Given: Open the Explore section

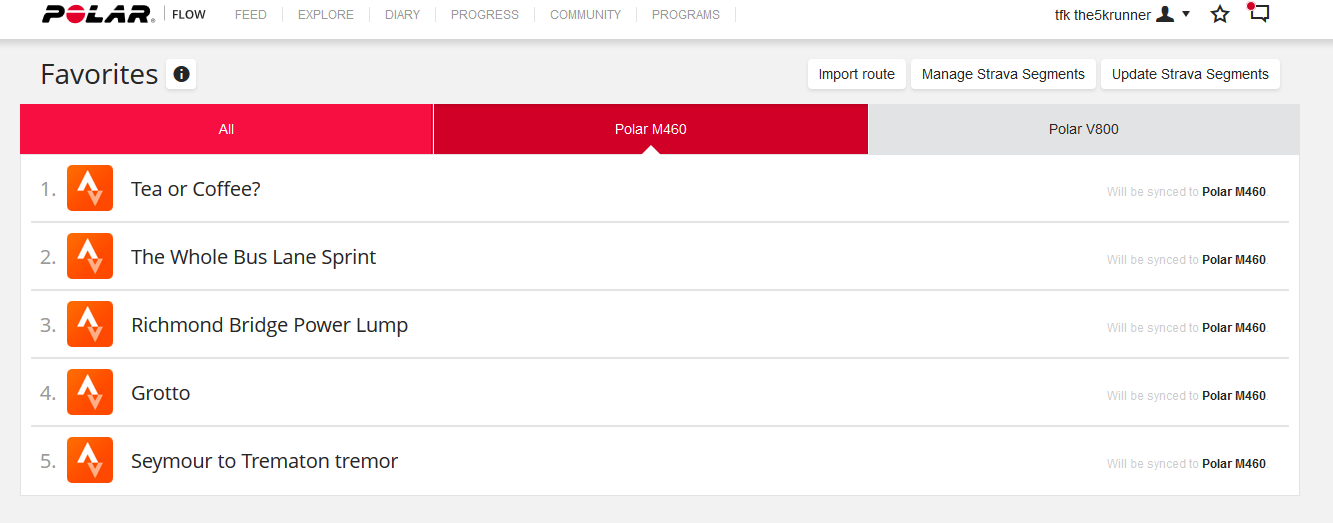Looking at the screenshot, I should [x=326, y=15].
